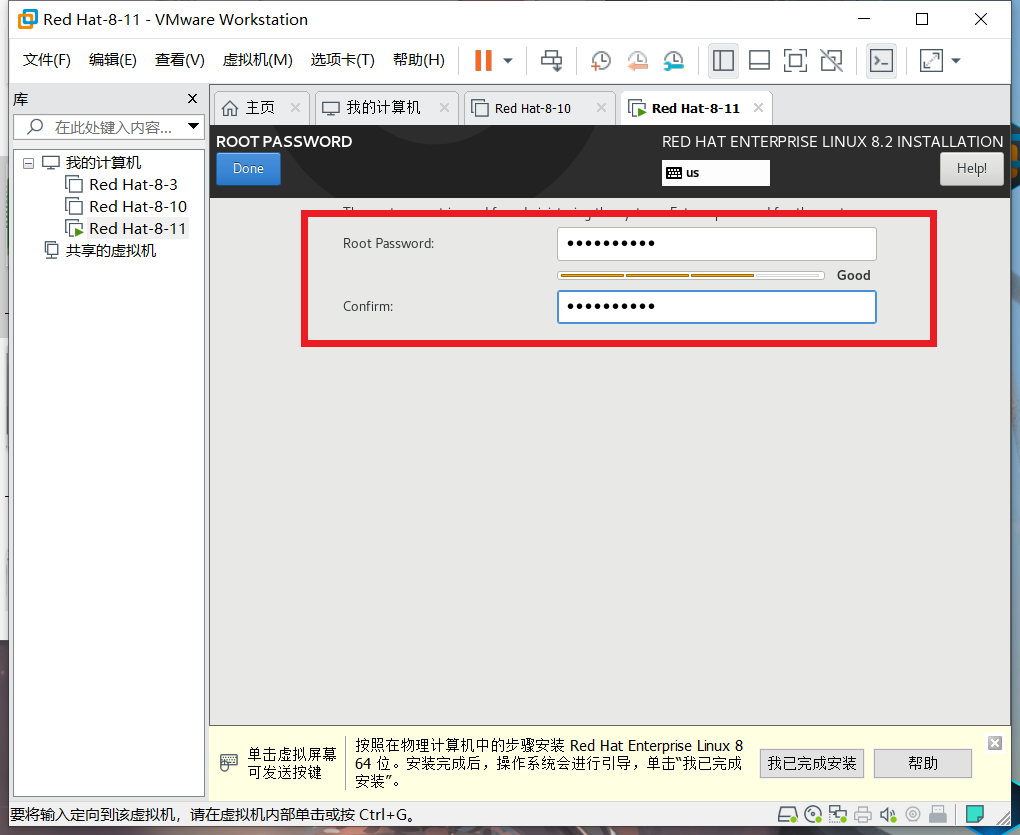Close the 主页 tab

point(295,108)
